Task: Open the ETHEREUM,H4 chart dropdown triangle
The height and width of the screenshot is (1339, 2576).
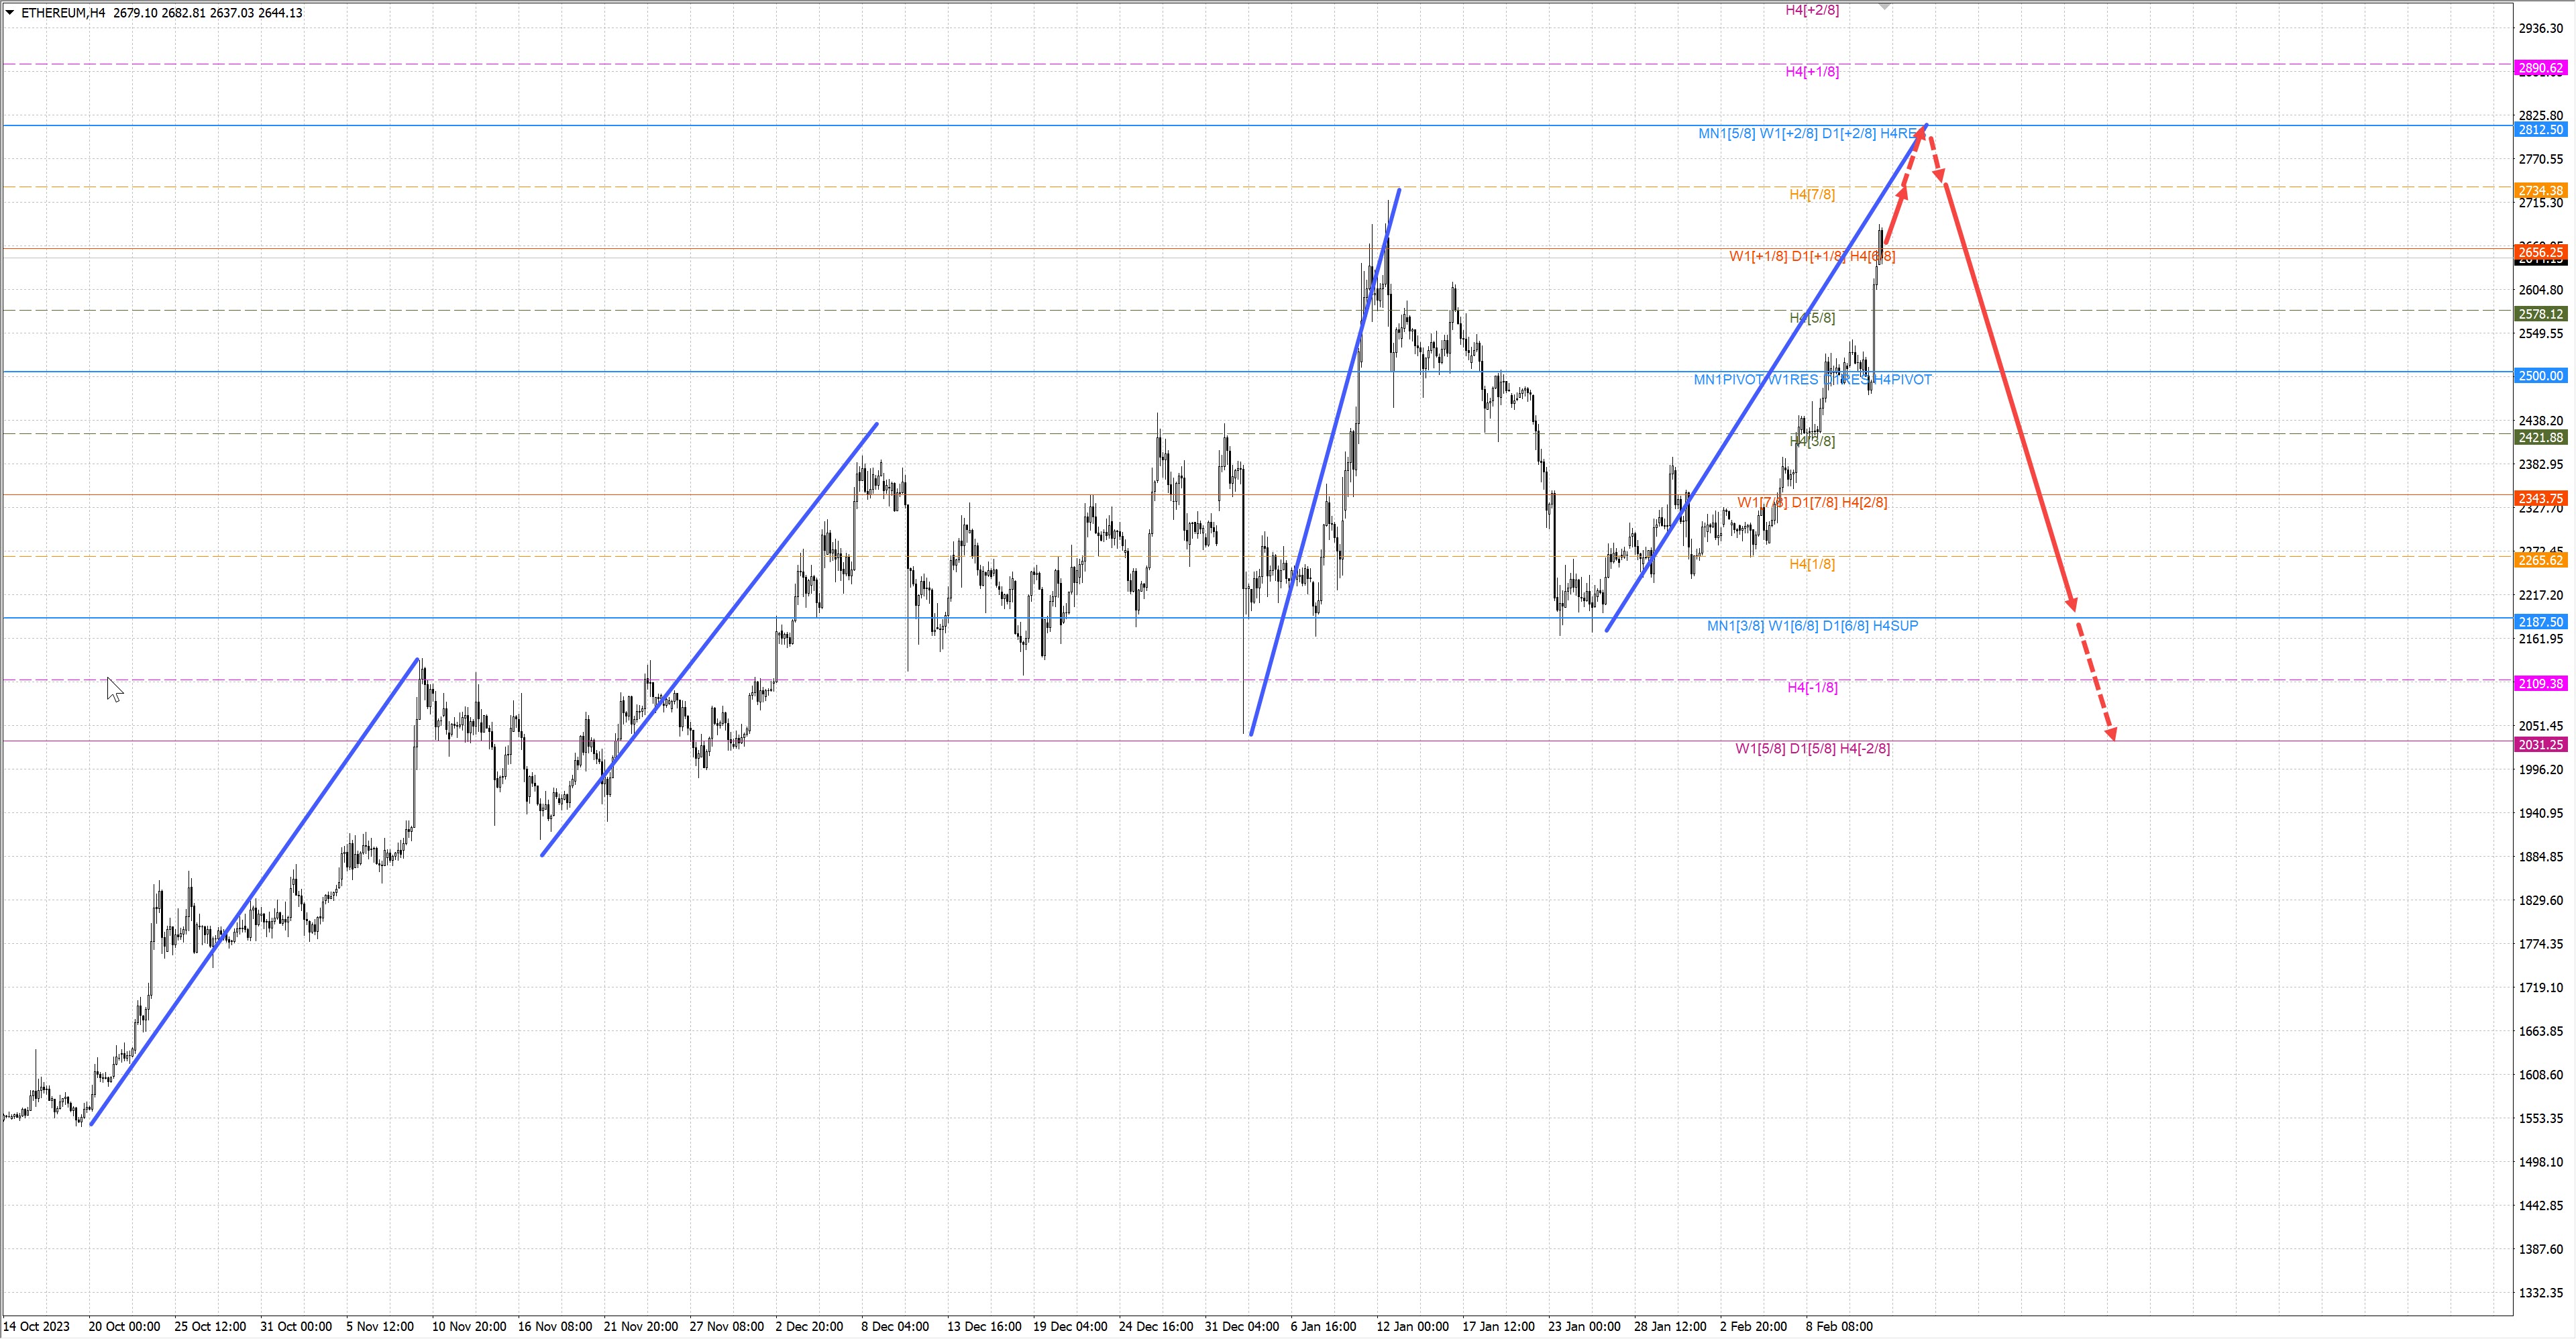Action: point(10,13)
